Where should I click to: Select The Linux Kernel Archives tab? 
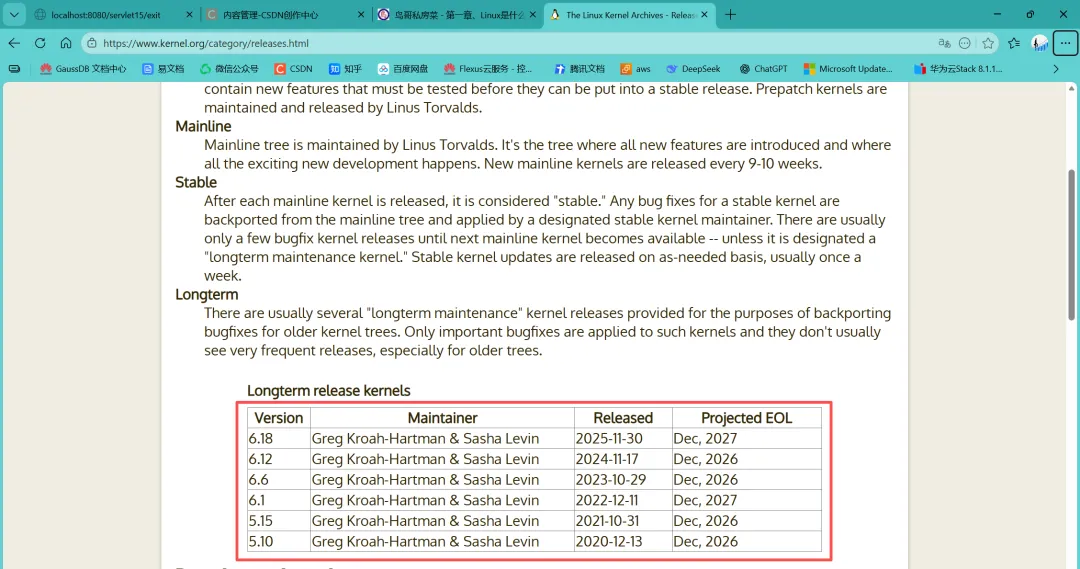631,14
